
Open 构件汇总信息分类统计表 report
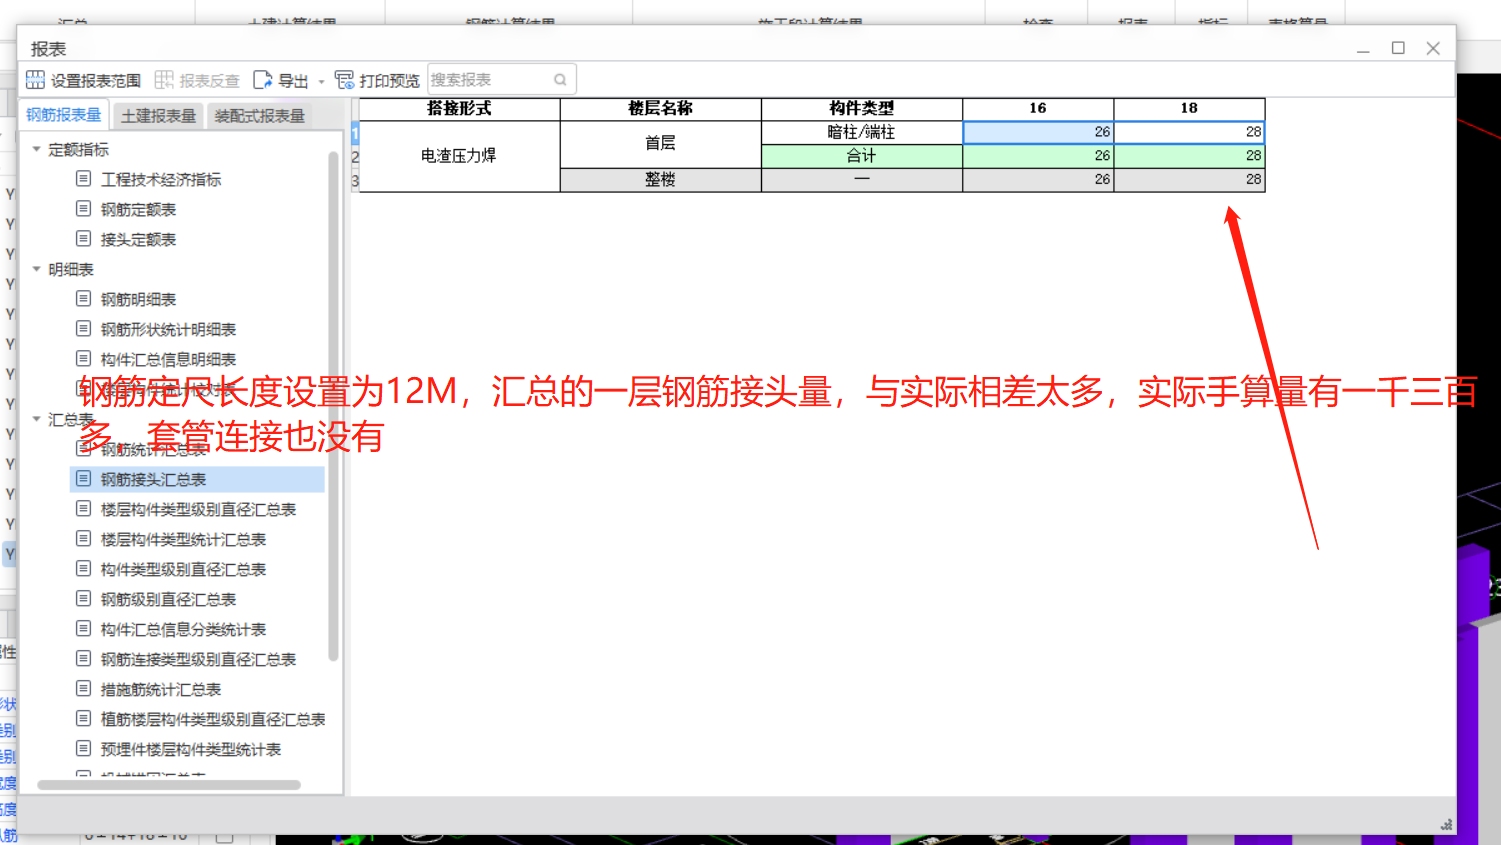pos(183,629)
